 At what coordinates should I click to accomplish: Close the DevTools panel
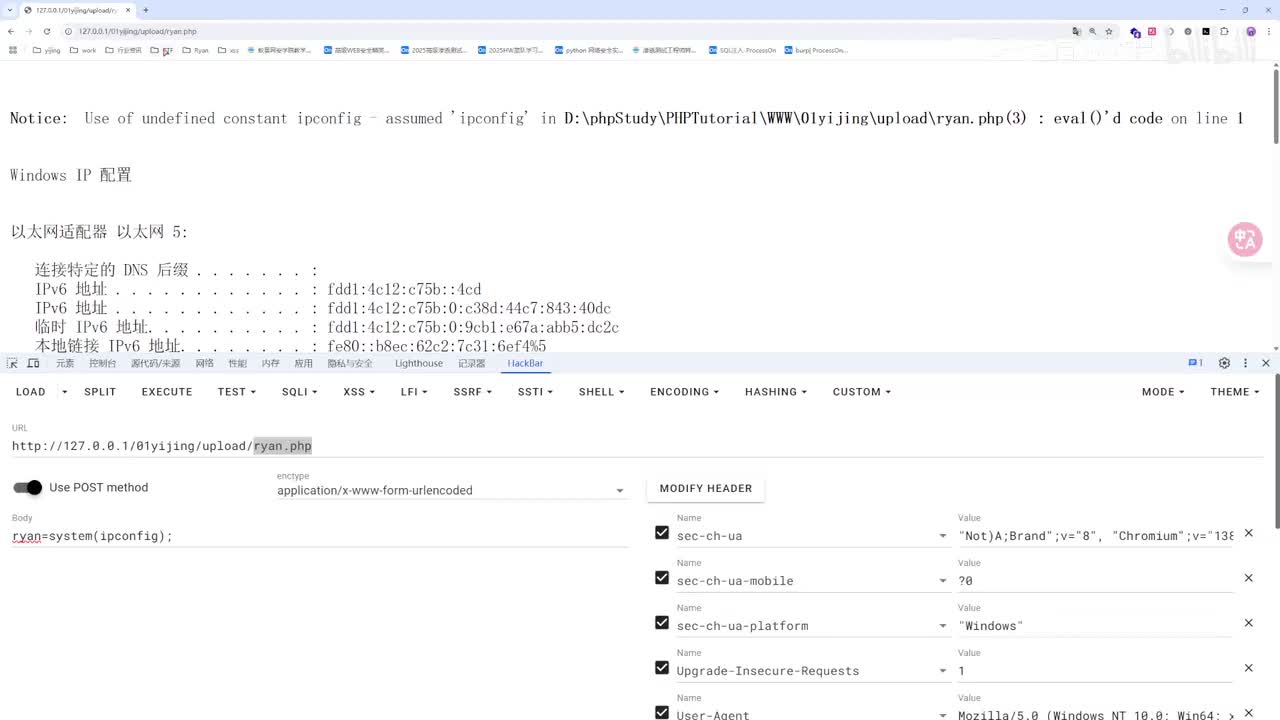[1266, 363]
